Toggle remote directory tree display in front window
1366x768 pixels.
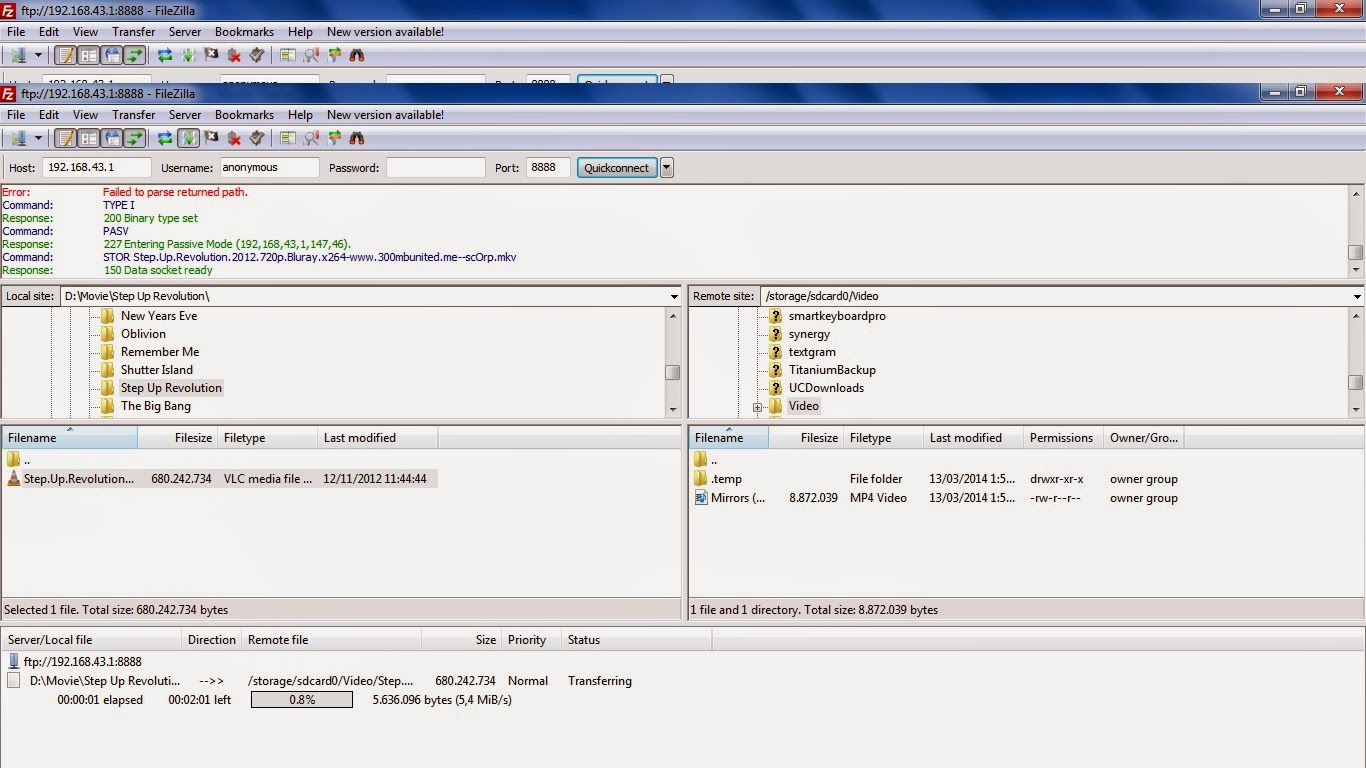tap(112, 138)
